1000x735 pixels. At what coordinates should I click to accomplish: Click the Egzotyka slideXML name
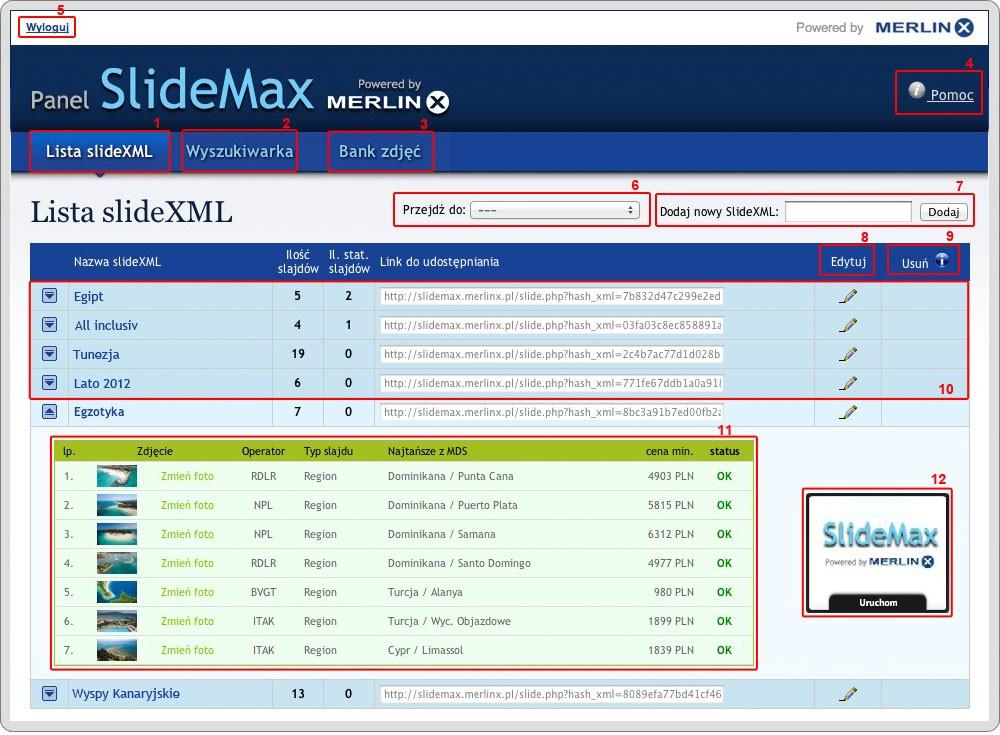pyautogui.click(x=99, y=412)
